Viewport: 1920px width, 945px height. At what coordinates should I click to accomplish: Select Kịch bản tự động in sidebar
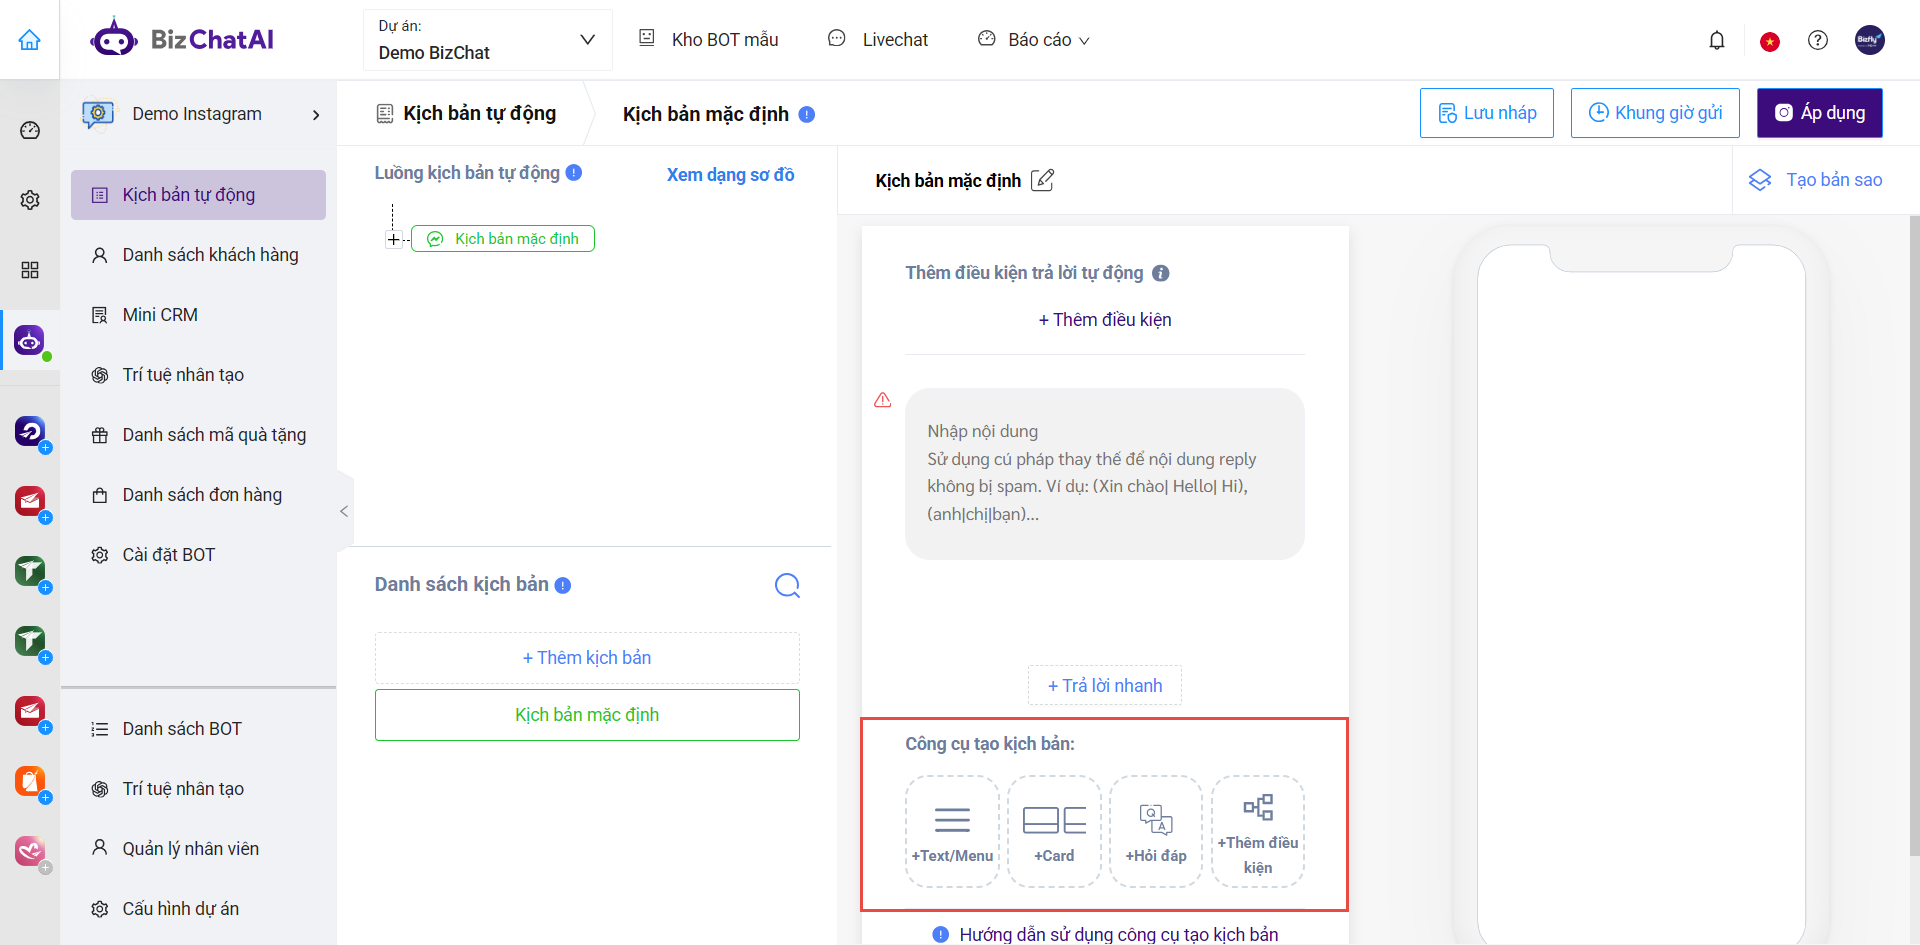(x=198, y=195)
